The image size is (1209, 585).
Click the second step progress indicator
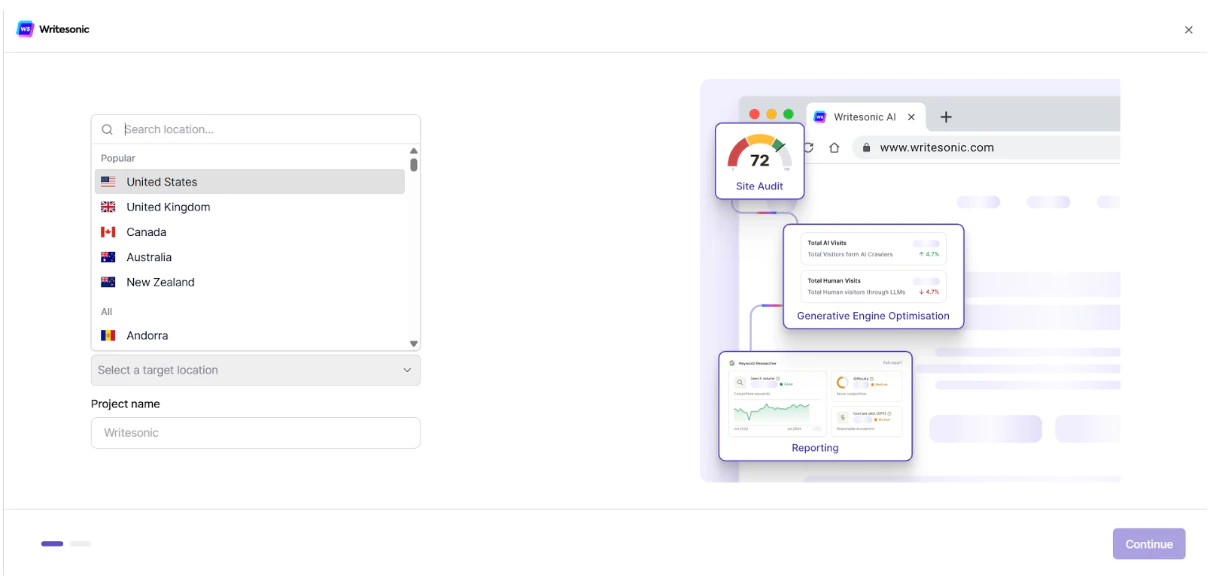tap(80, 544)
